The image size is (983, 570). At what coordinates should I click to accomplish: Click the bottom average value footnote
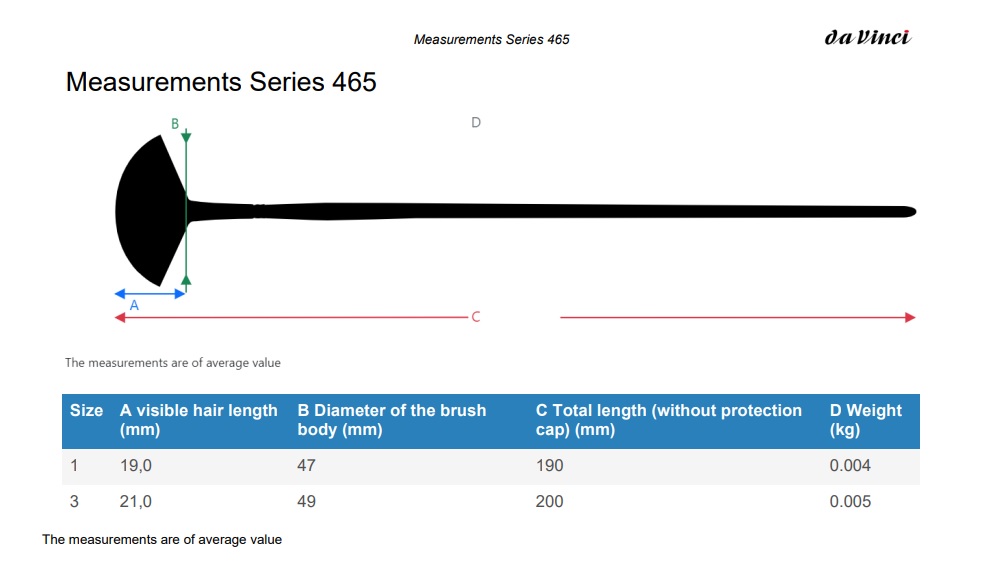pyautogui.click(x=162, y=540)
